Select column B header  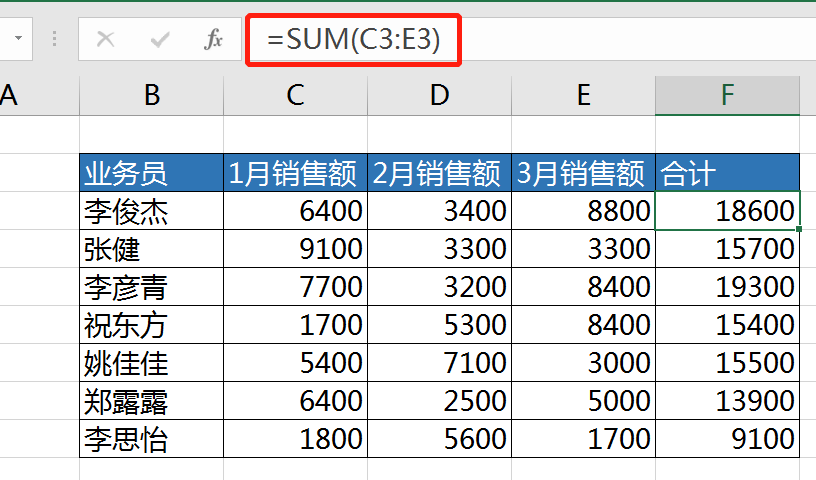pyautogui.click(x=151, y=95)
